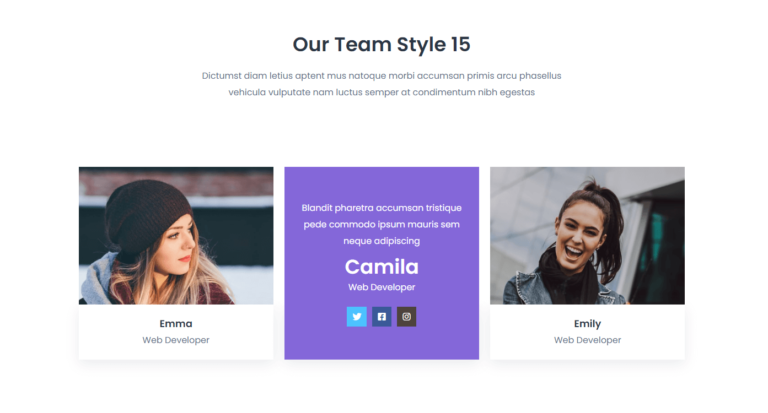The image size is (768, 413).
Task: Click Web Developer under Emily
Action: tap(587, 340)
